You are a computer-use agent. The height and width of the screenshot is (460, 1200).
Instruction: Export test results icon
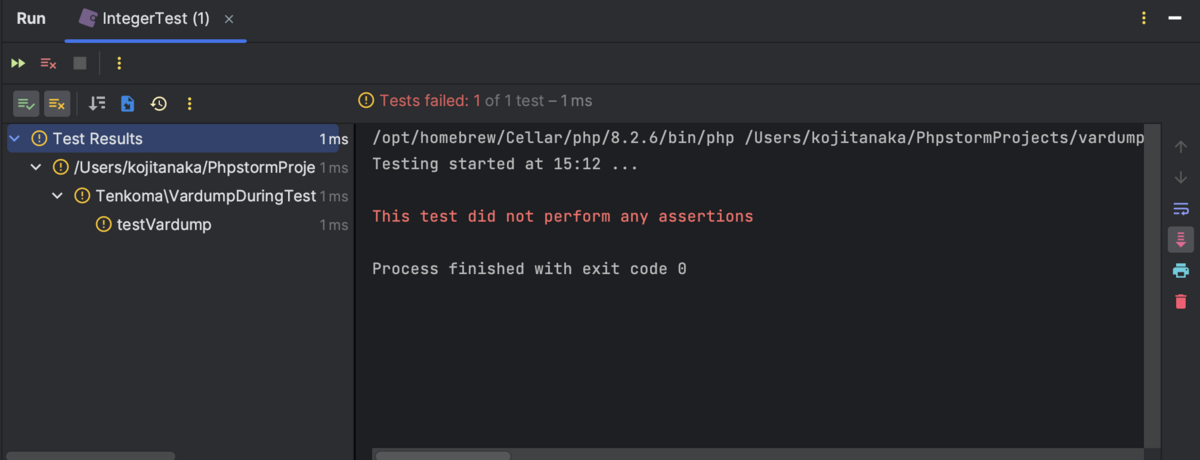pos(128,103)
